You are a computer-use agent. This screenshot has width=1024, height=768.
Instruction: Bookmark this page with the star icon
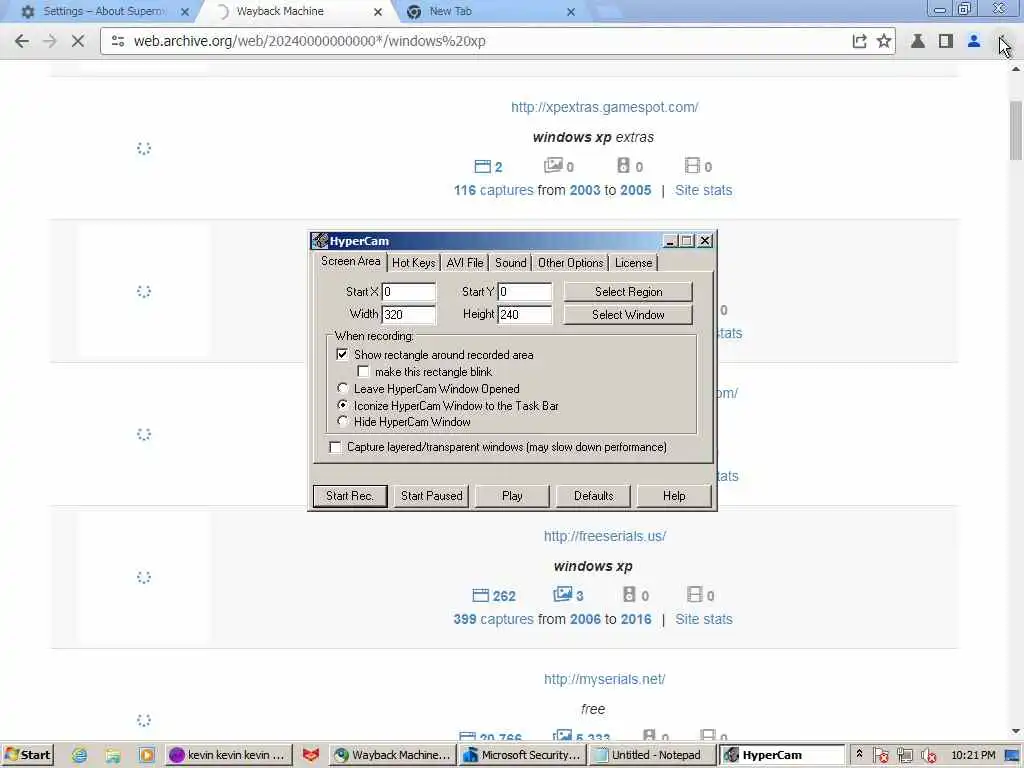[x=884, y=41]
